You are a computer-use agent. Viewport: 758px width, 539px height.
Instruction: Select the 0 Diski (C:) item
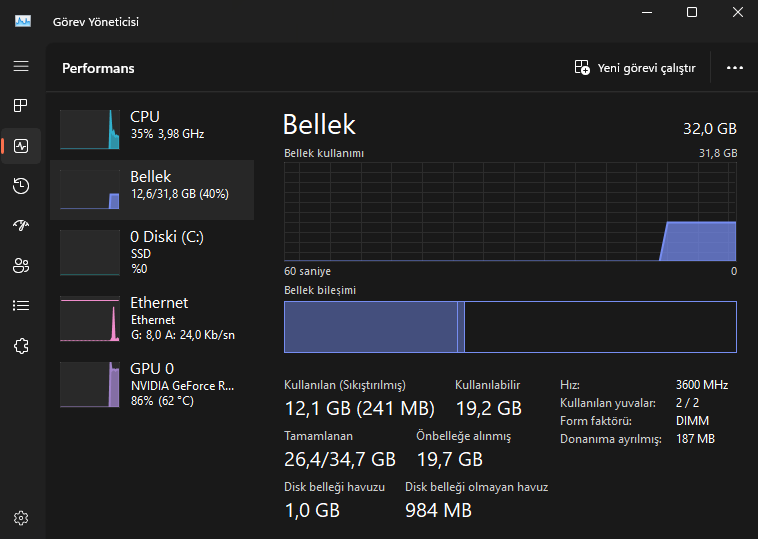click(x=152, y=251)
